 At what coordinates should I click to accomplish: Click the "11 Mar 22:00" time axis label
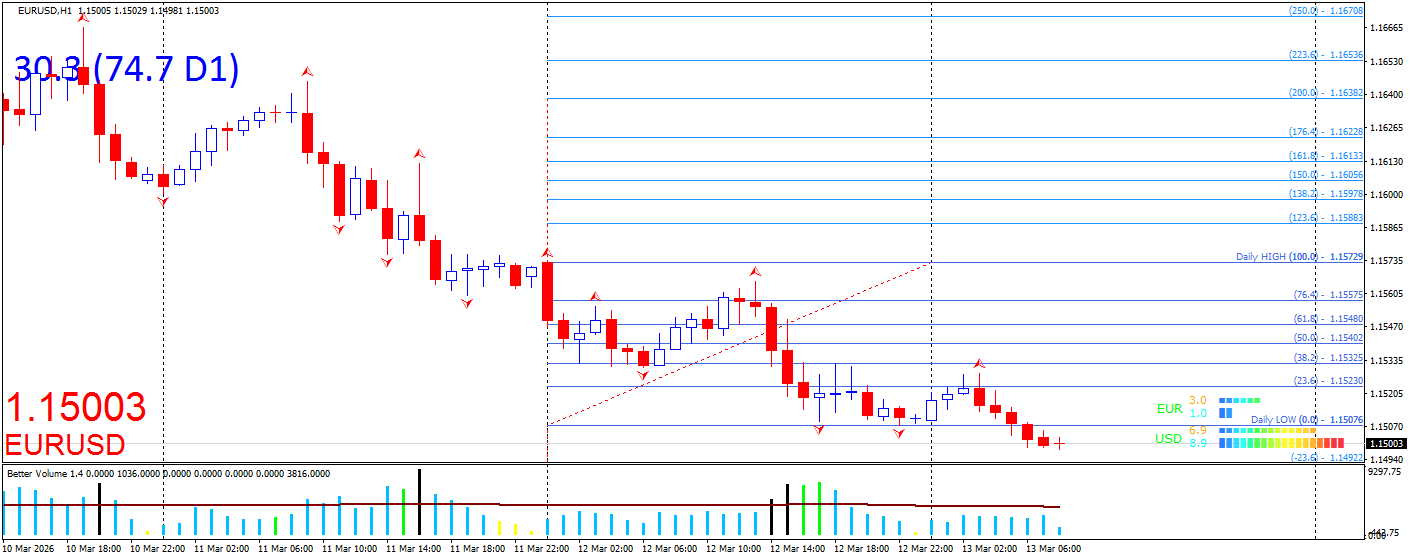(x=541, y=549)
